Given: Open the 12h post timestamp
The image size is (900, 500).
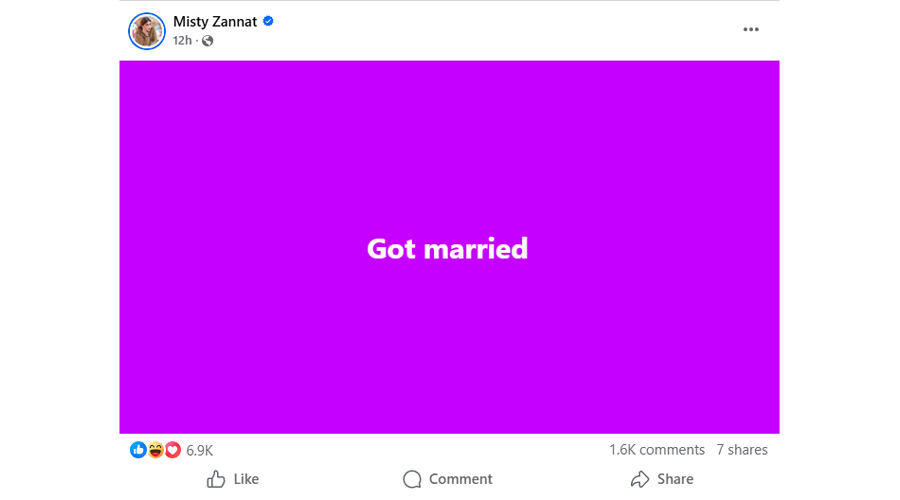Looking at the screenshot, I should pos(182,41).
